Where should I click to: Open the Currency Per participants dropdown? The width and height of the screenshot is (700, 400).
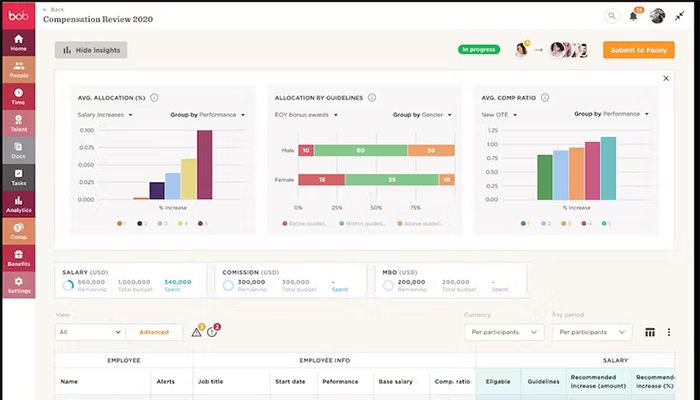(x=504, y=332)
